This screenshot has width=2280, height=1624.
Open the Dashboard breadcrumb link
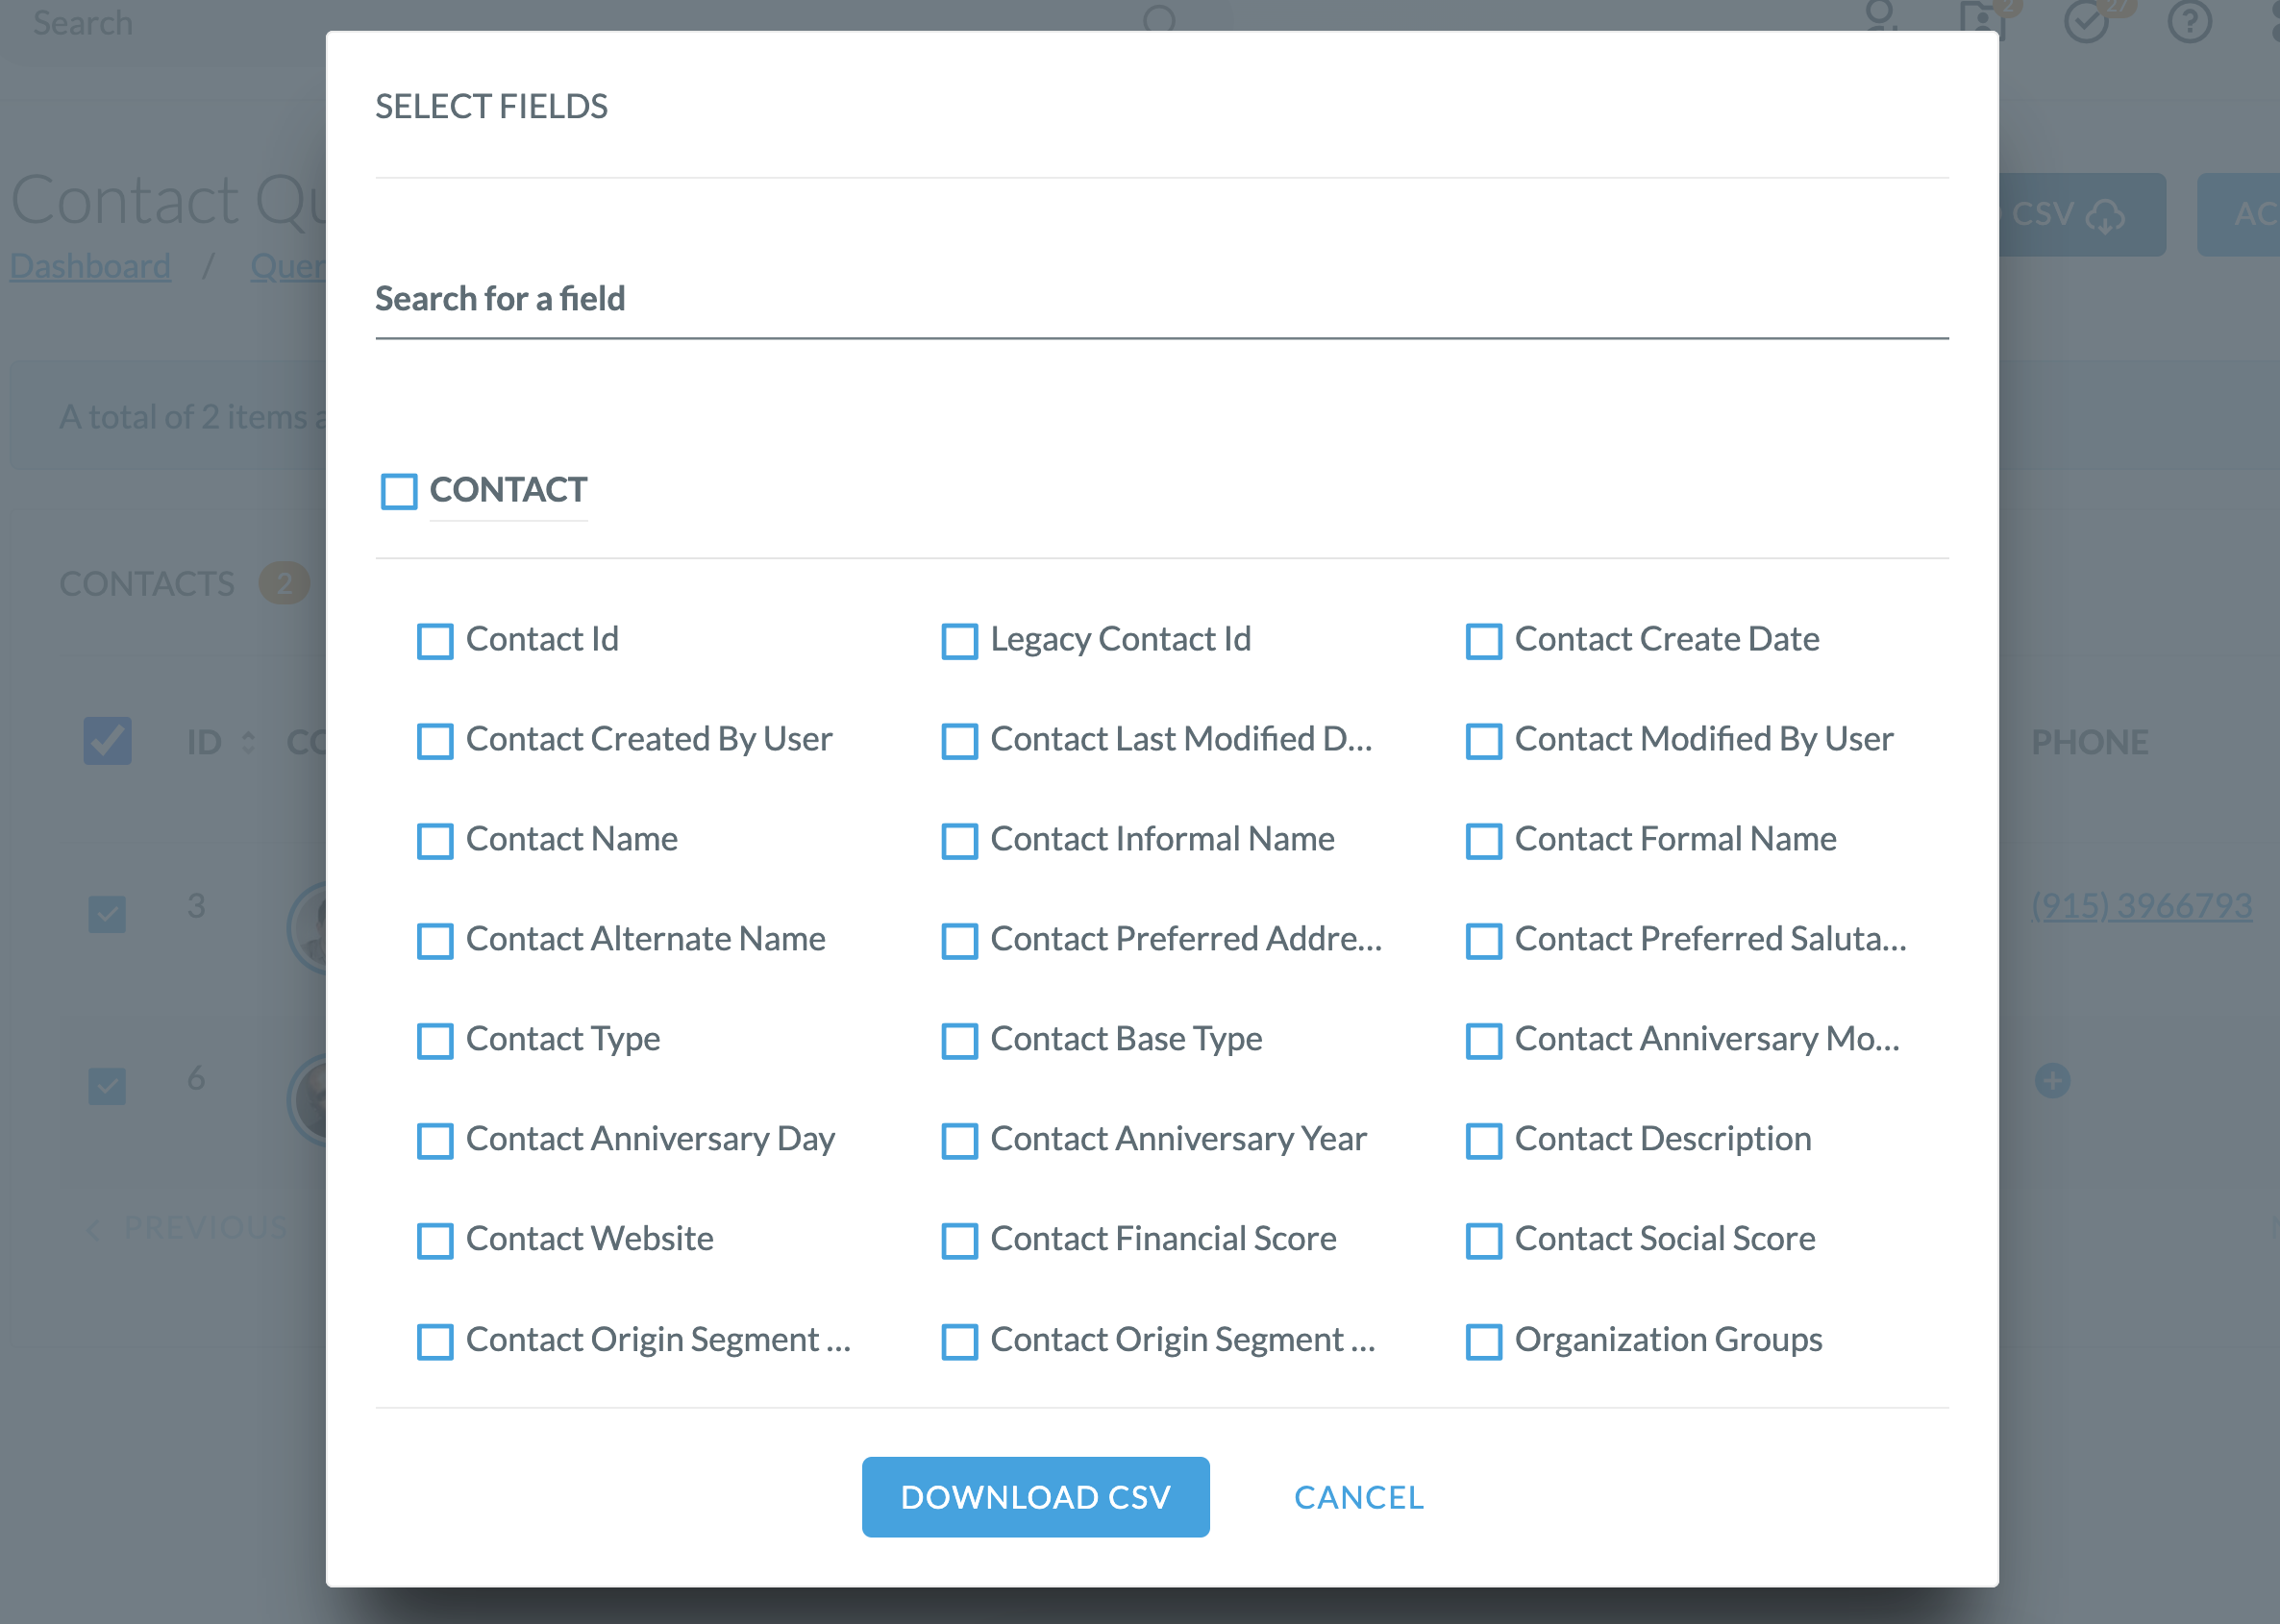(90, 266)
